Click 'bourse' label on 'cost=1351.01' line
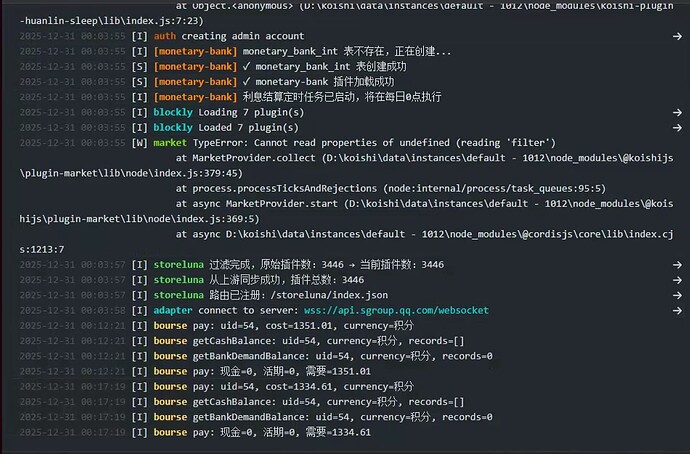Image resolution: width=690 pixels, height=454 pixels. tap(170, 326)
